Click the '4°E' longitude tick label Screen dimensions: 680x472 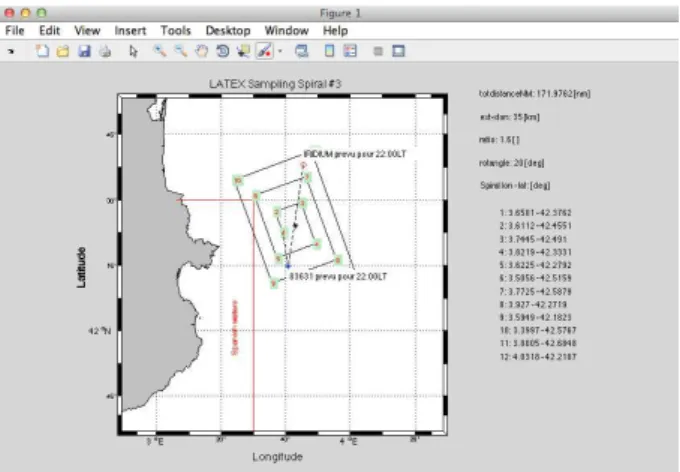pos(349,442)
